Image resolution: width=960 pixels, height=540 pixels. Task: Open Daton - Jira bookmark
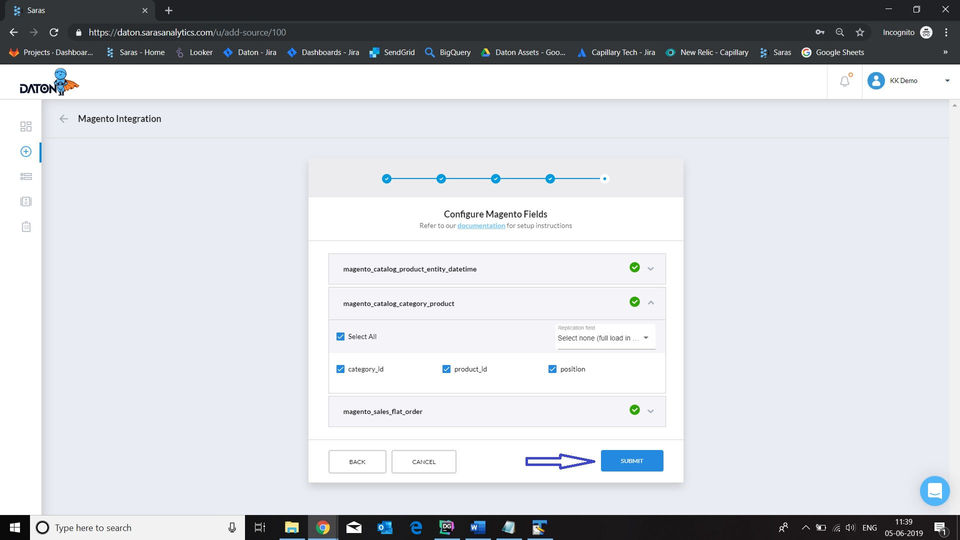click(x=250, y=53)
